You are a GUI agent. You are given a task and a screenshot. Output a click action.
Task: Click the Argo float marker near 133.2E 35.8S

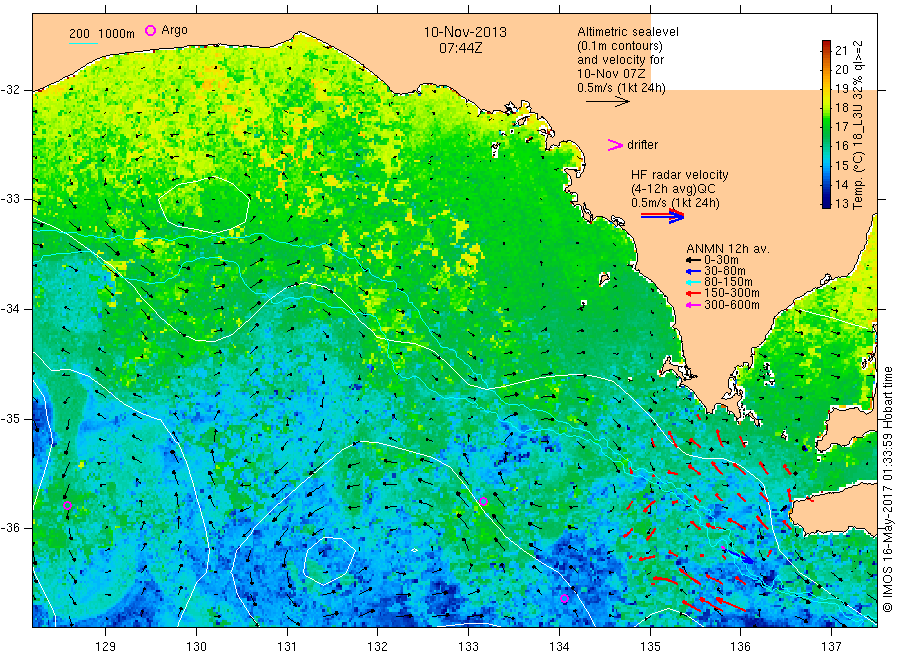coord(483,501)
